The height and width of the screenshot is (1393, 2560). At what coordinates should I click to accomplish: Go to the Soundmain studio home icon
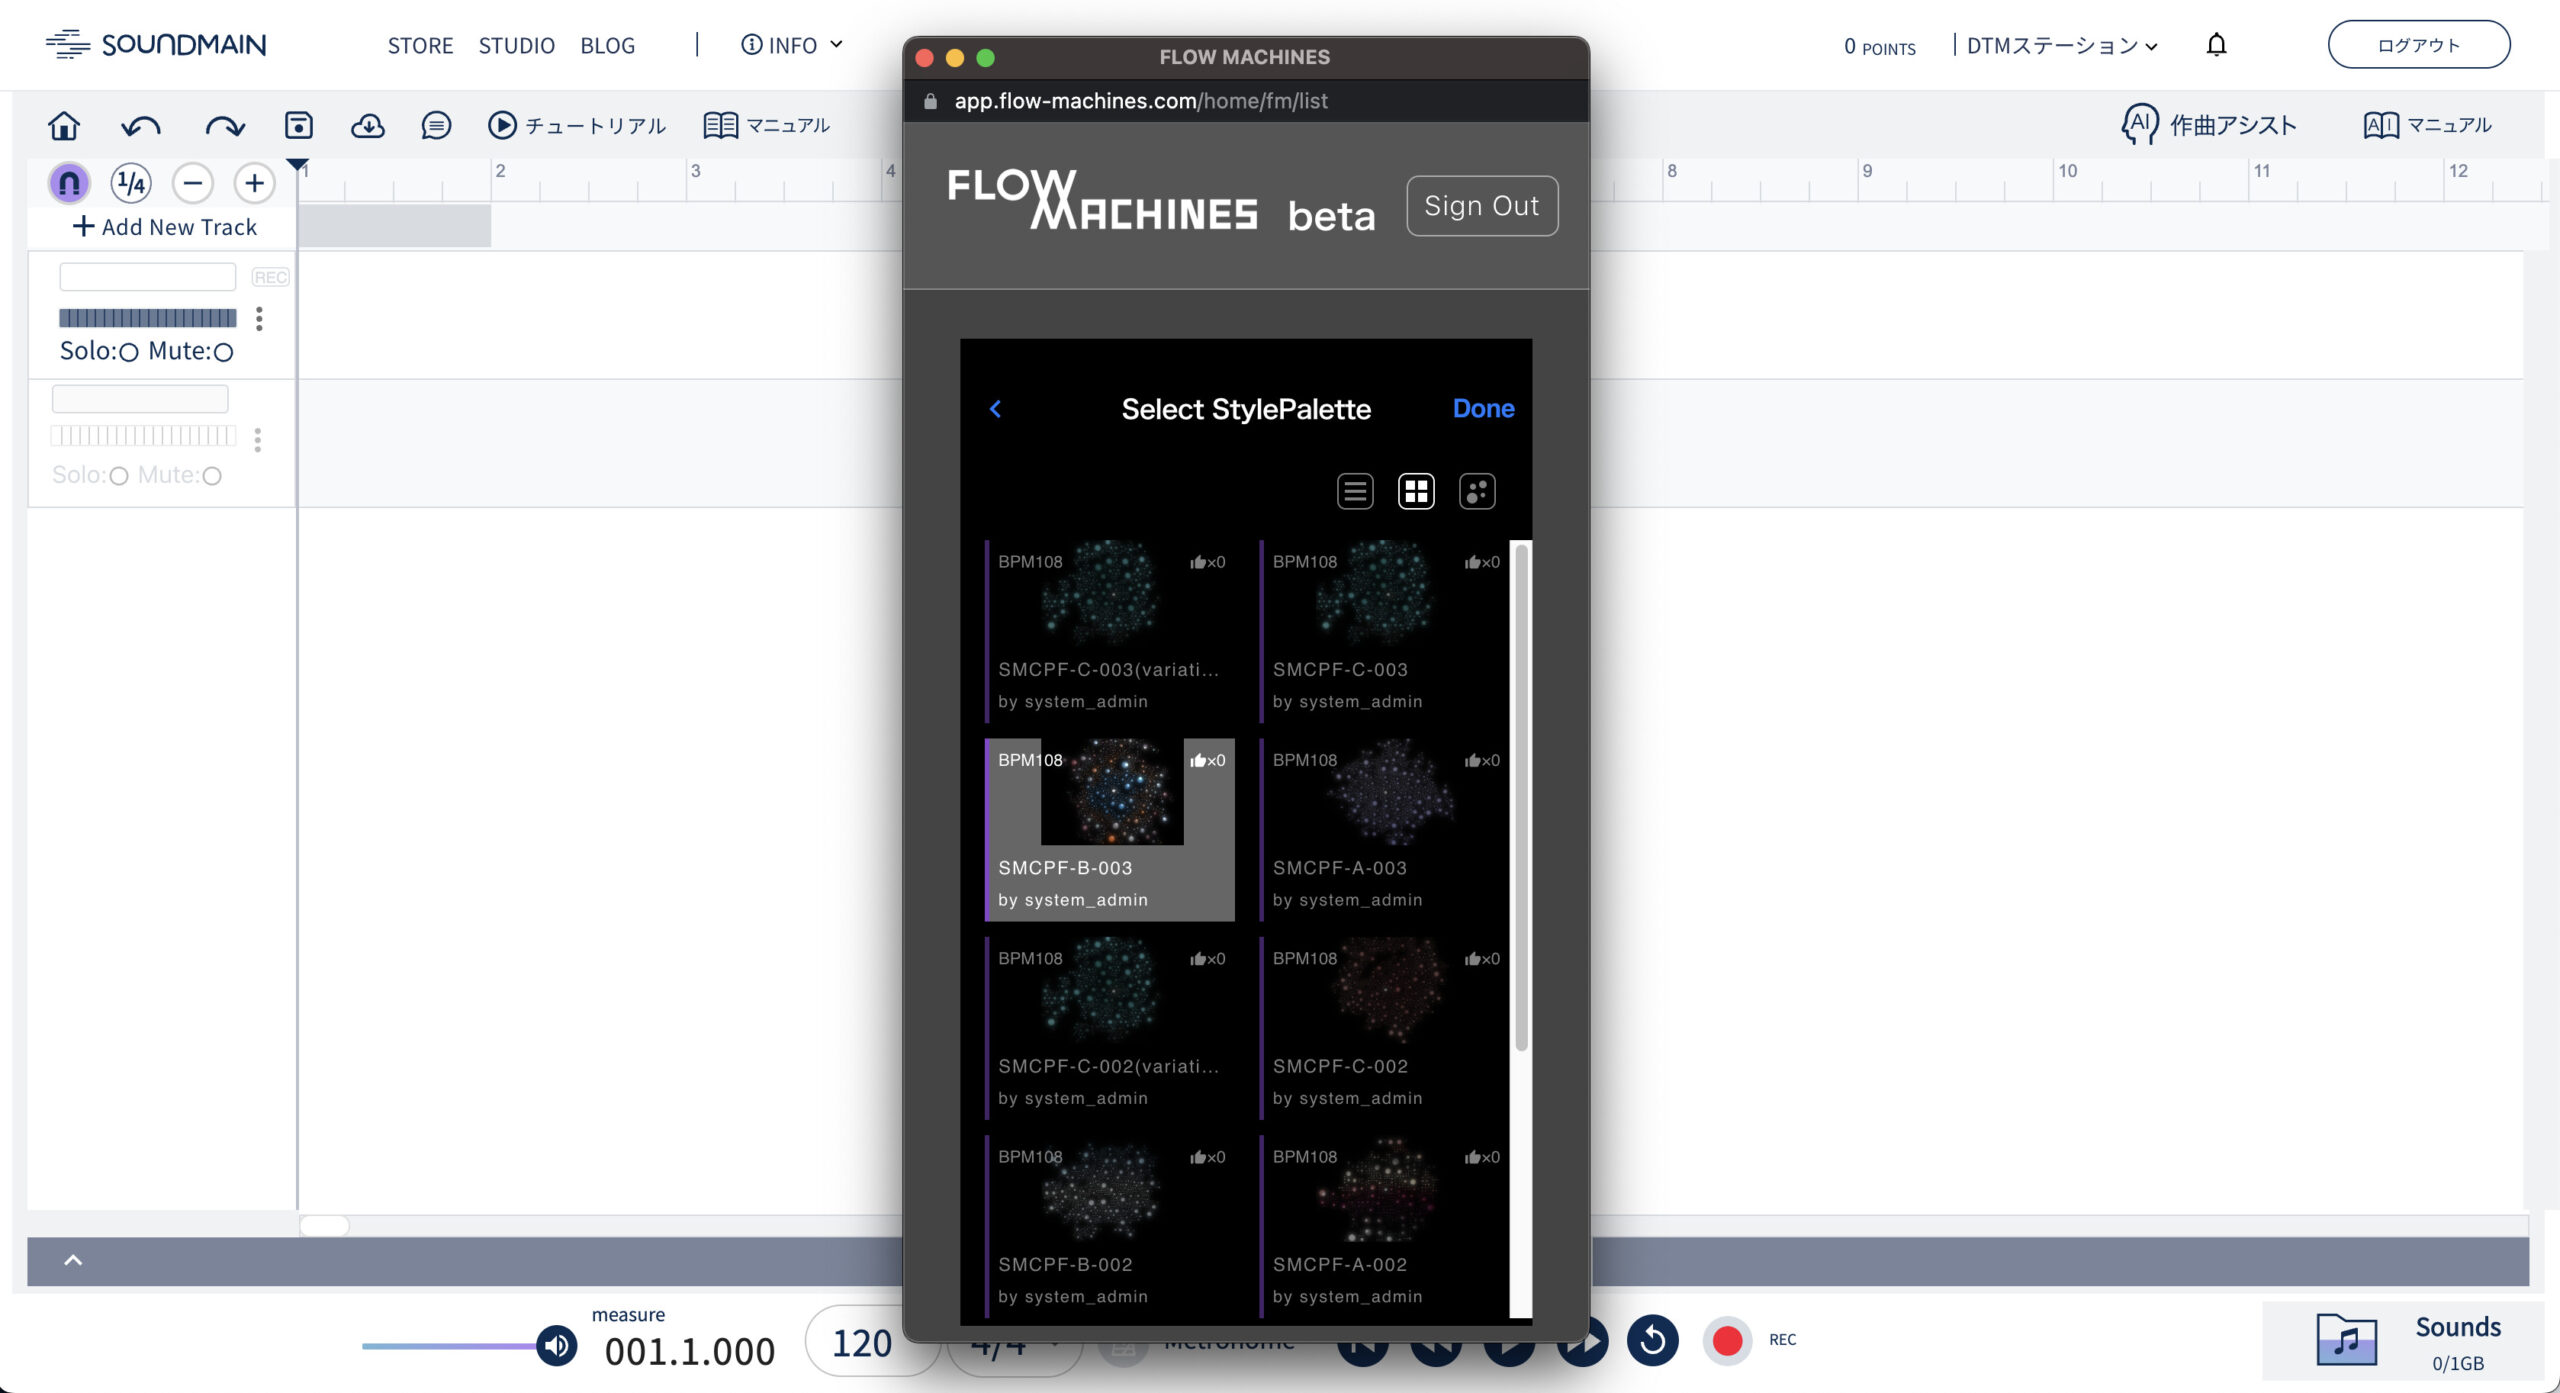pyautogui.click(x=64, y=126)
